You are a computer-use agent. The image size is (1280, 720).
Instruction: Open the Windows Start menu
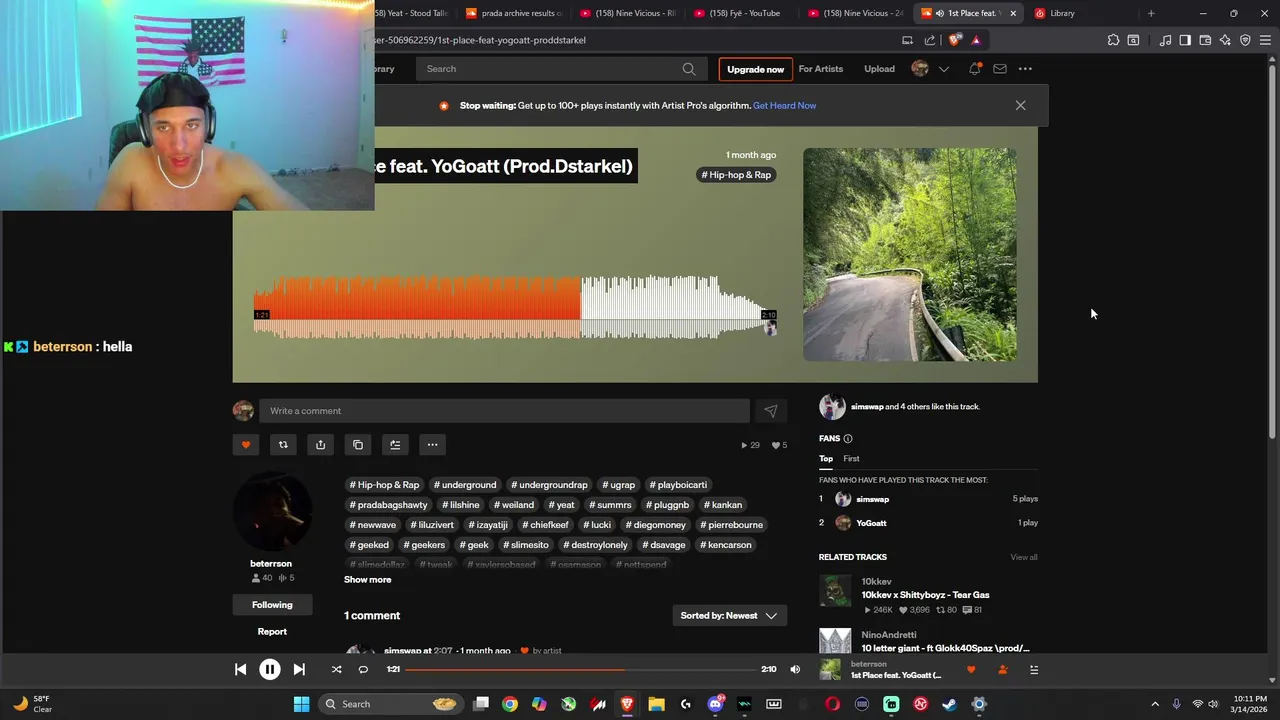click(301, 704)
